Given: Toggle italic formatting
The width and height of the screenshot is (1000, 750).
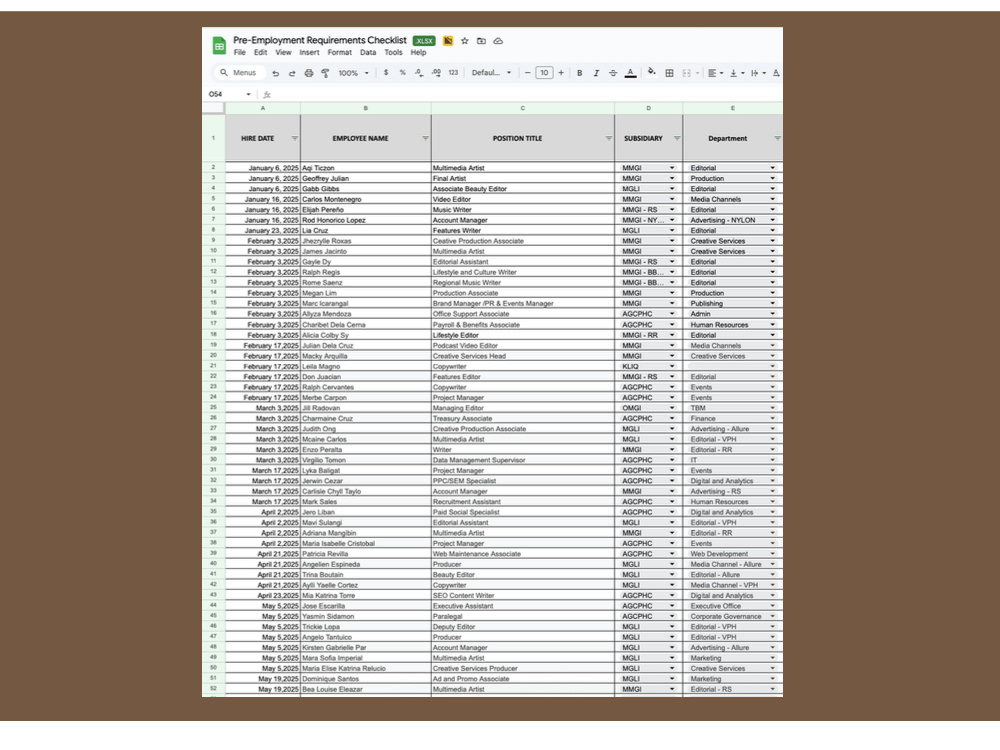Looking at the screenshot, I should (x=596, y=73).
